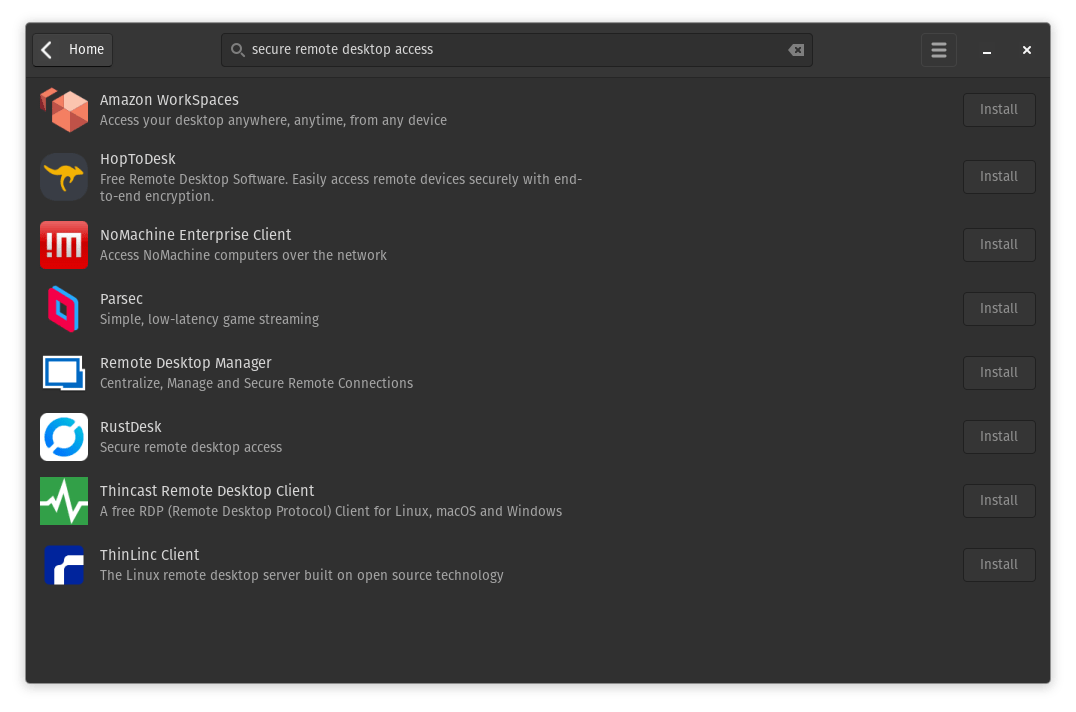Install Remote Desktop Manager
Image resolution: width=1076 pixels, height=712 pixels.
tap(999, 372)
